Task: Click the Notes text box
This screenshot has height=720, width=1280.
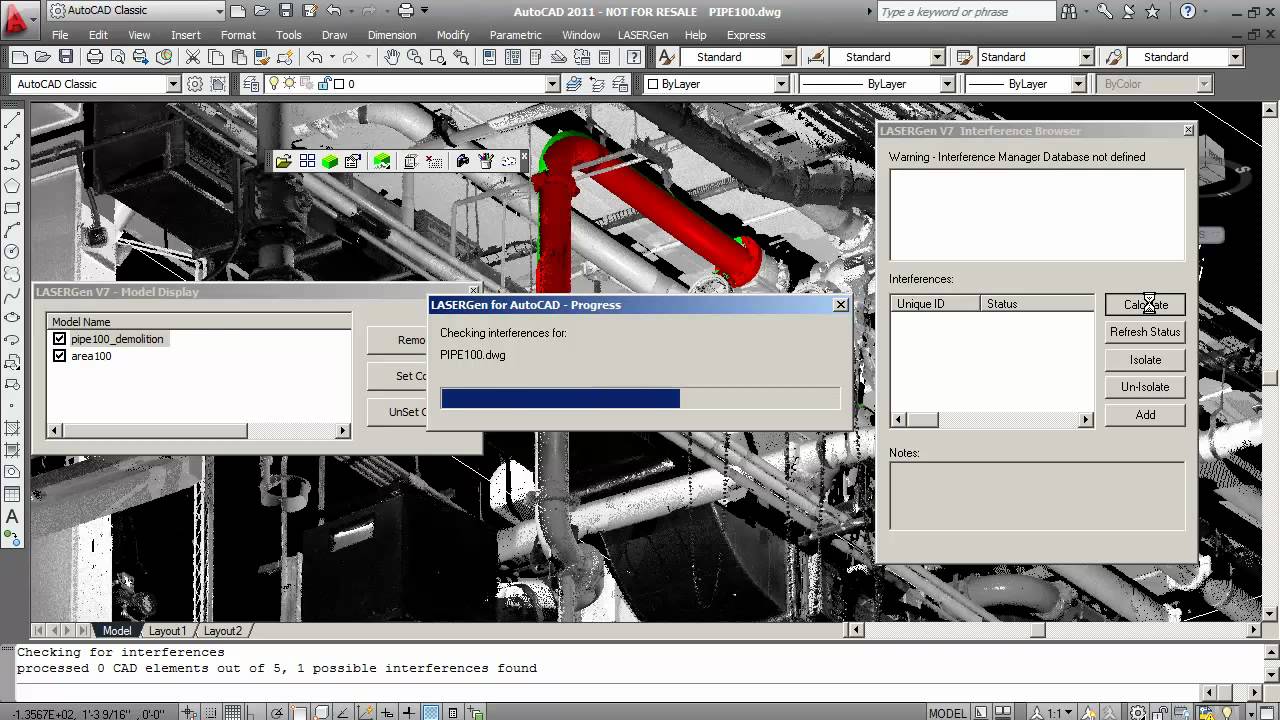Action: [1037, 495]
